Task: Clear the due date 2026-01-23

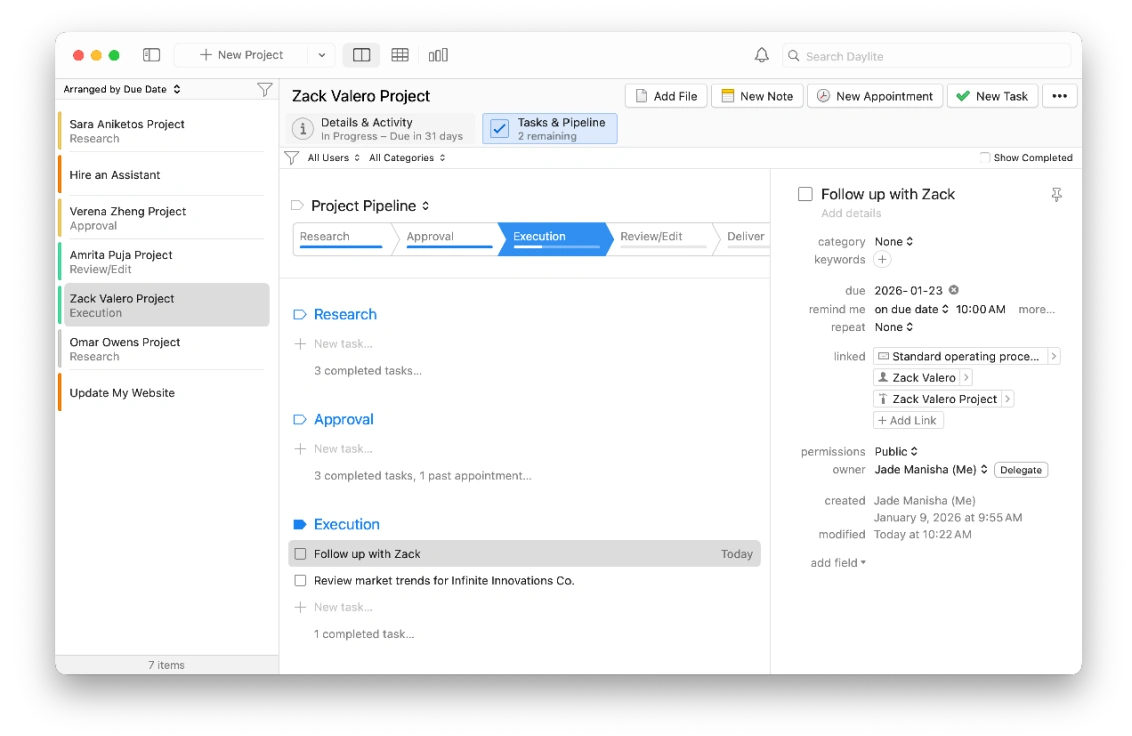Action: click(954, 290)
